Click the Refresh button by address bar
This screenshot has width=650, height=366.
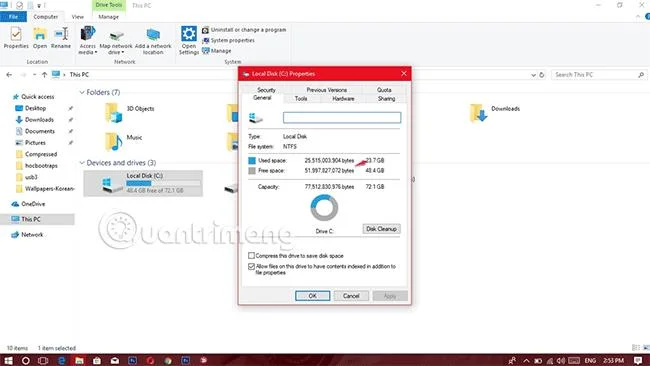pyautogui.click(x=541, y=75)
